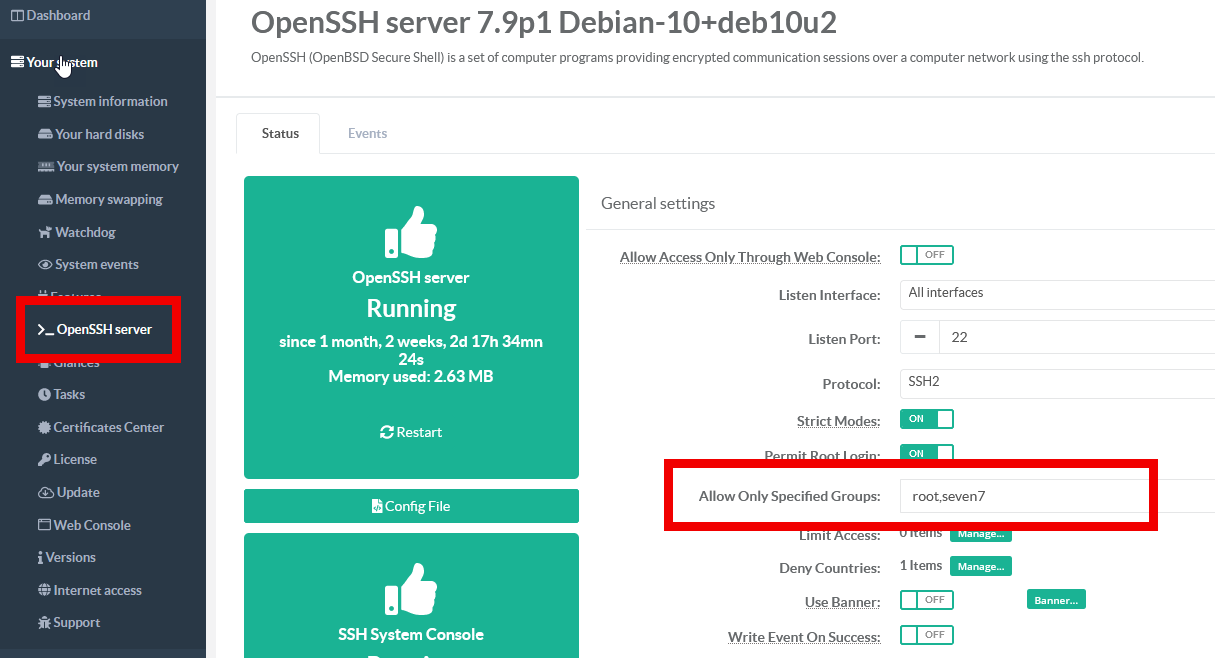Viewport: 1215px width, 658px height.
Task: Open the Config File button
Action: 411,506
